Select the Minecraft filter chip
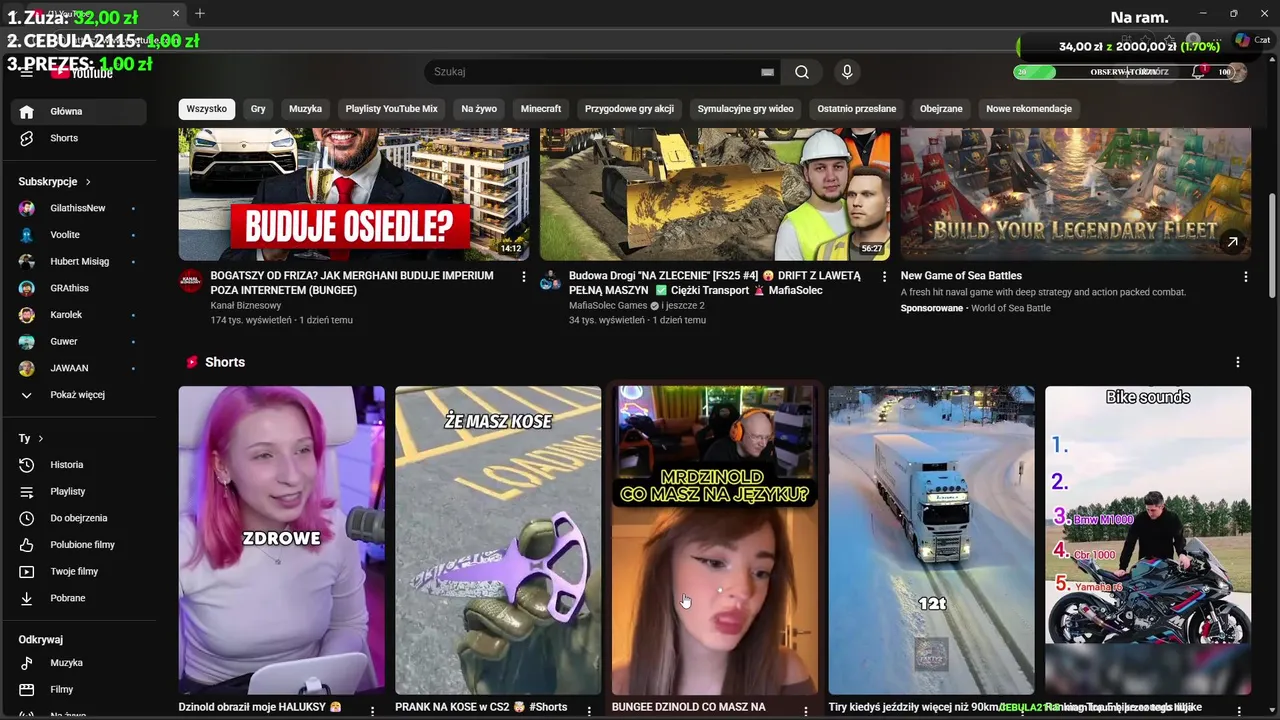This screenshot has height=720, width=1280. [x=541, y=108]
